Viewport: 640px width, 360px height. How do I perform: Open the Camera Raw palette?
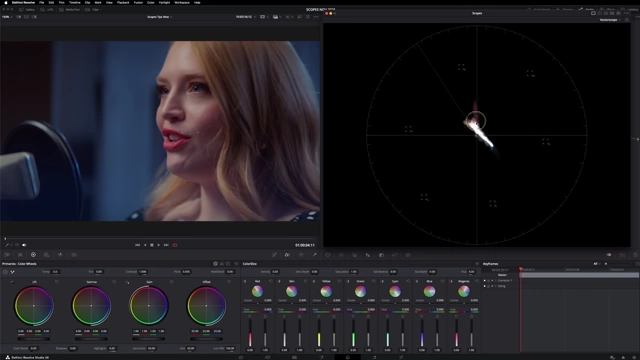point(7,255)
